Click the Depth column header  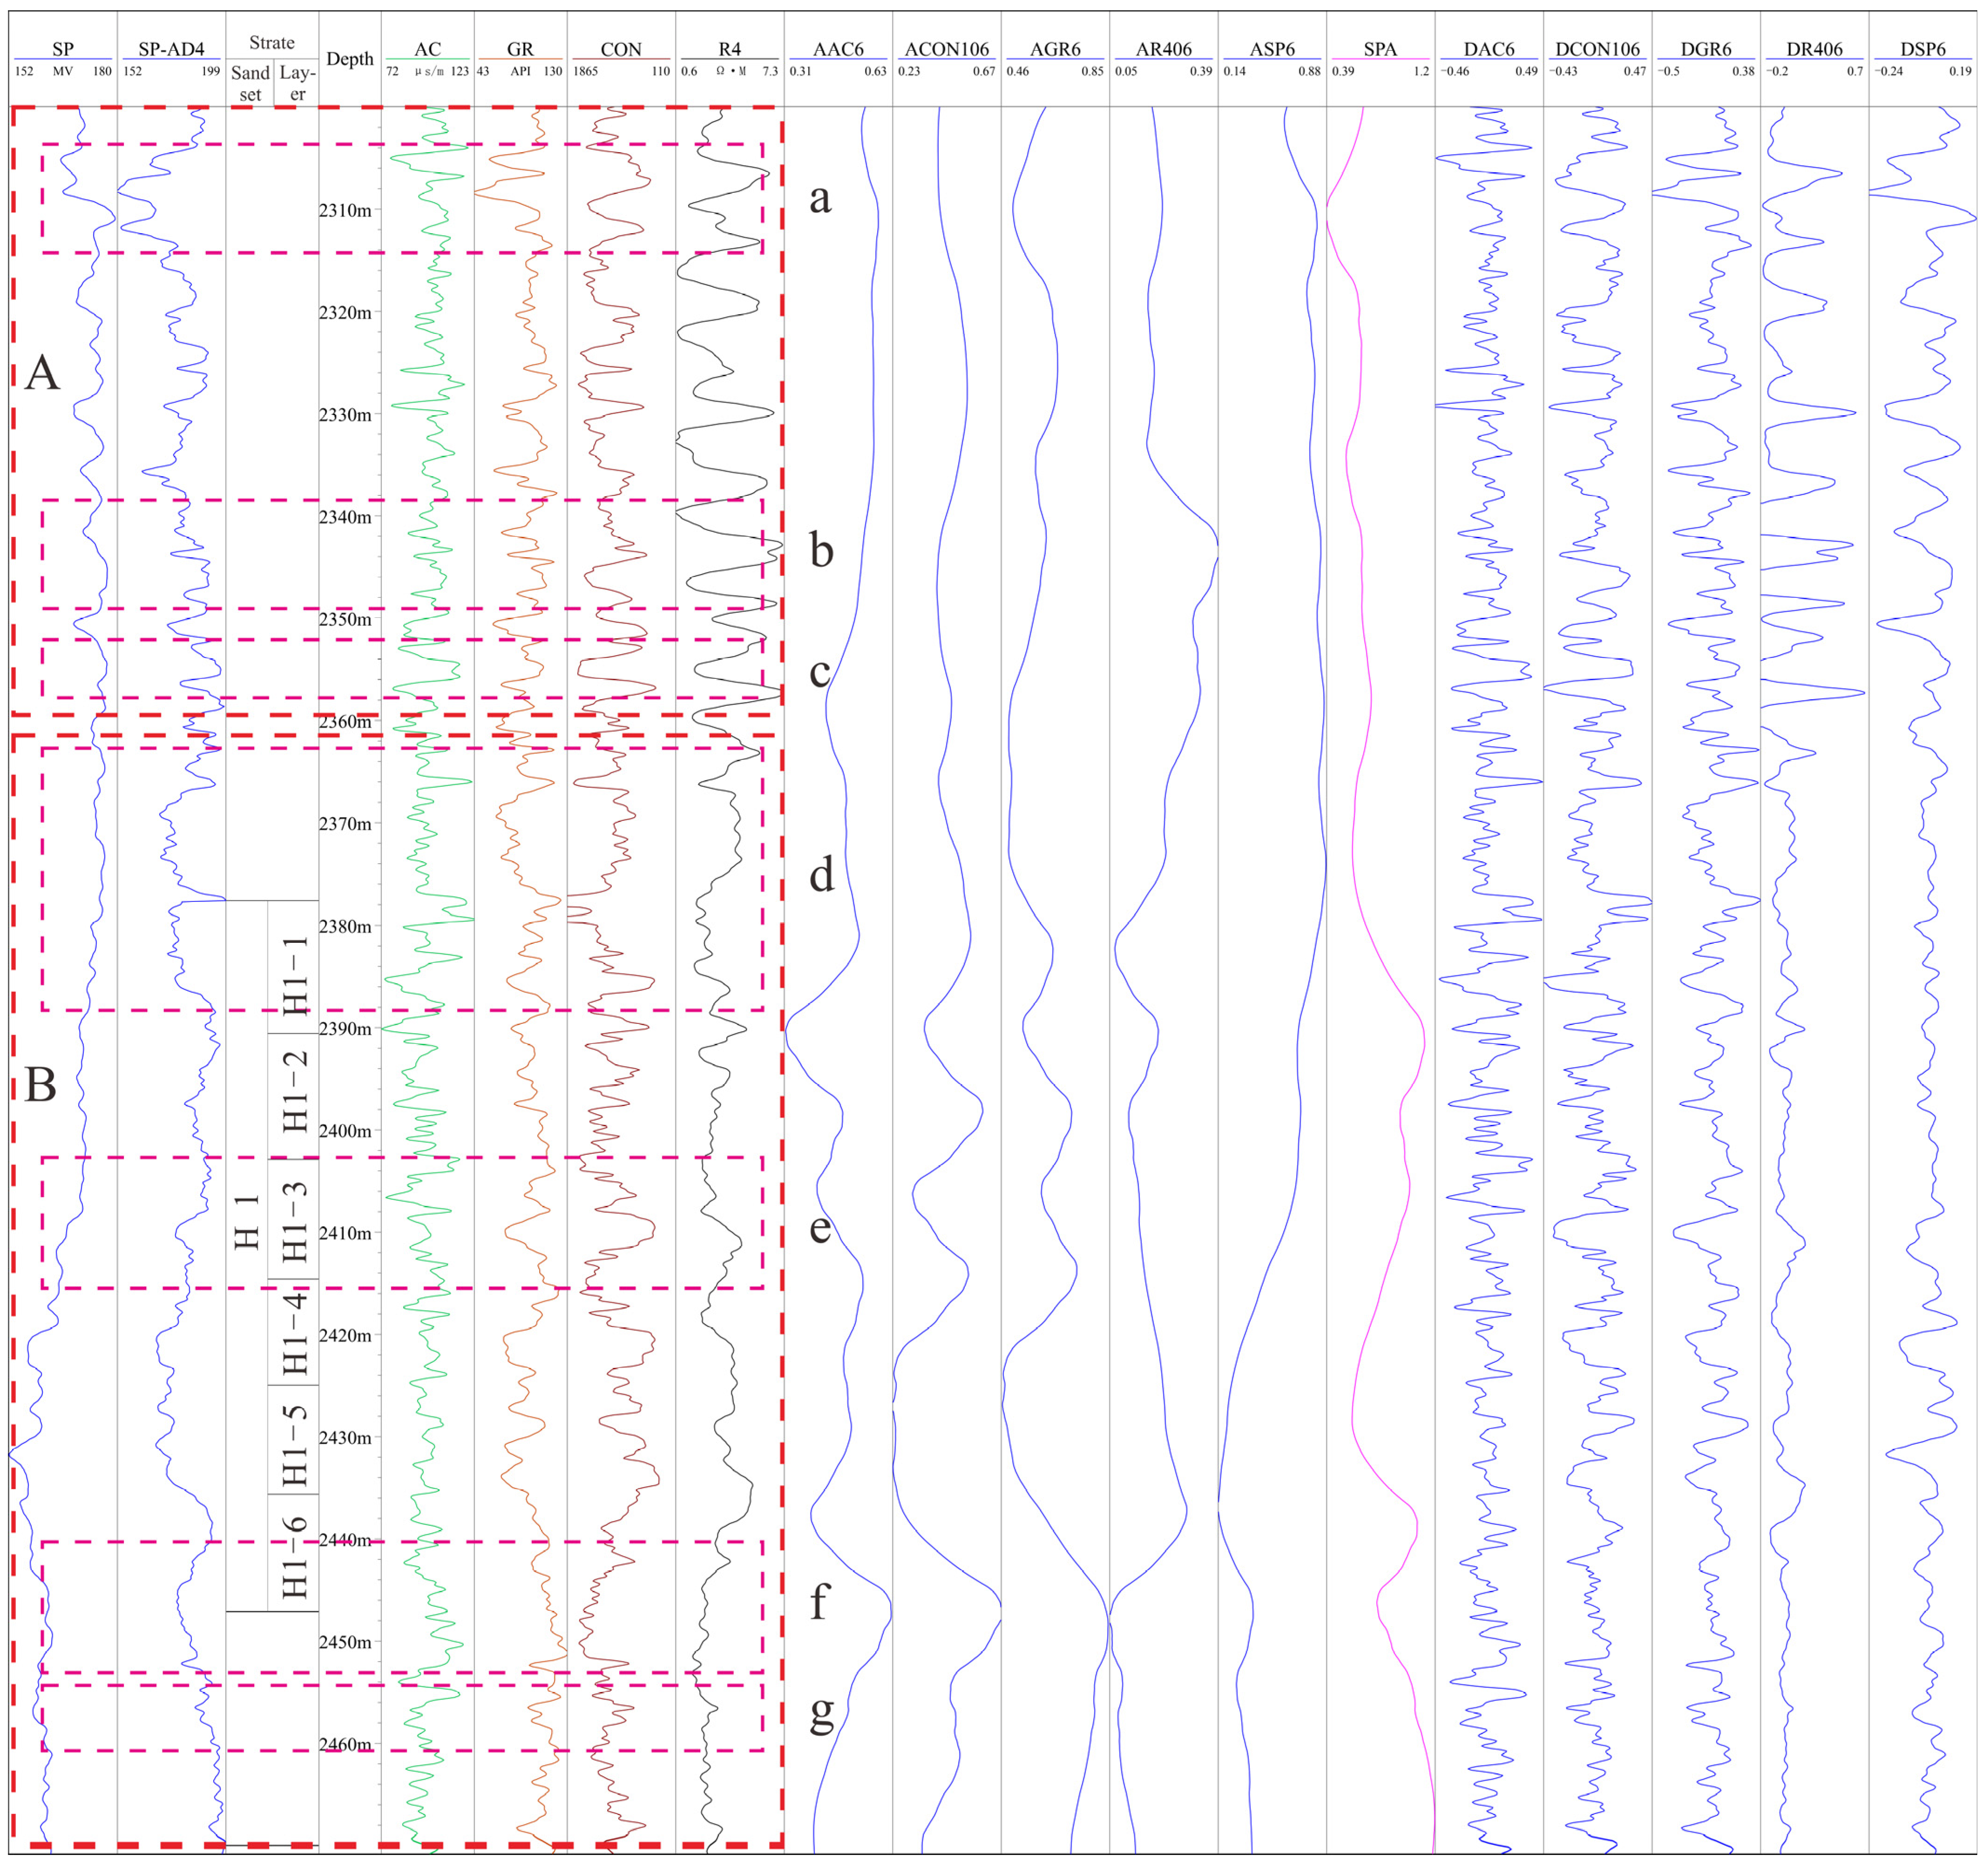click(350, 59)
